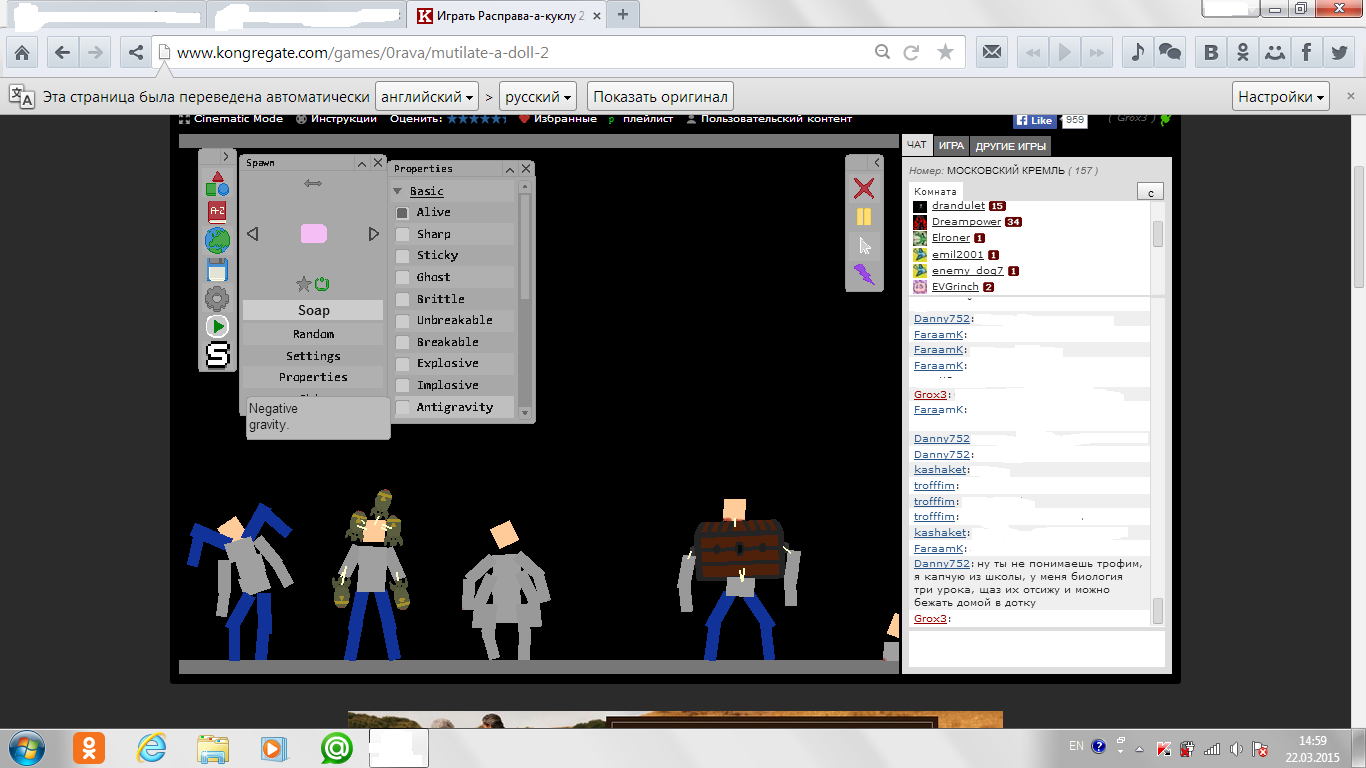The width and height of the screenshot is (1366, 768).
Task: Enable the Brittle checkbox
Action: click(x=402, y=299)
